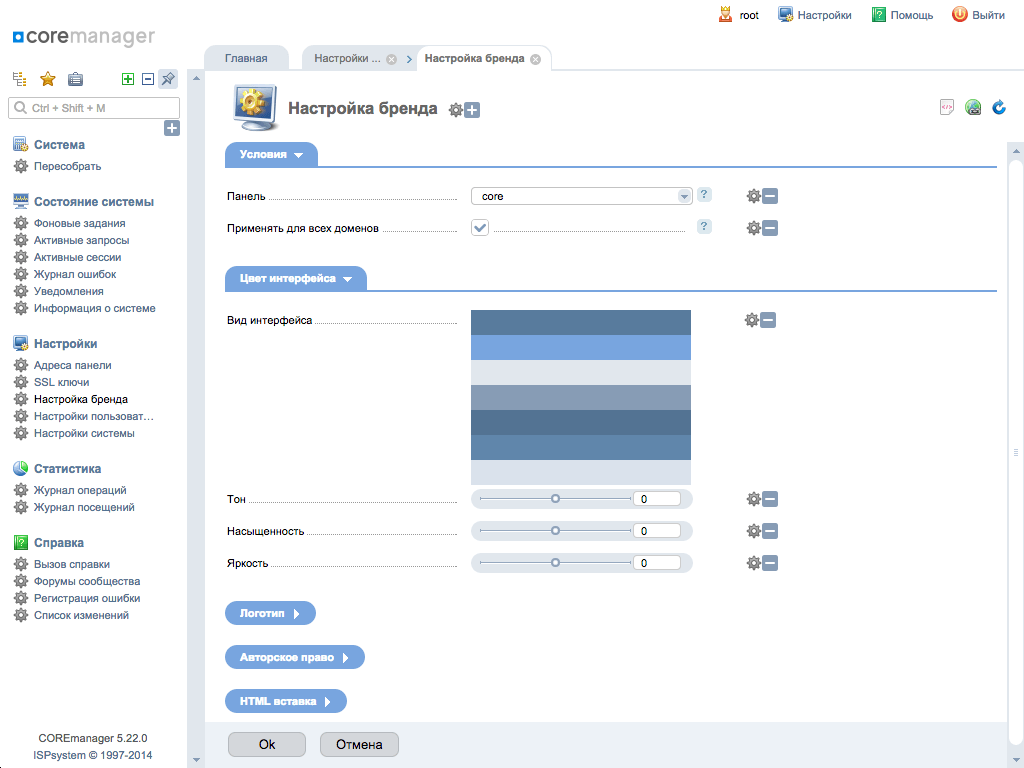The image size is (1024, 768).
Task: Click help question mark next to Панель
Action: (x=704, y=195)
